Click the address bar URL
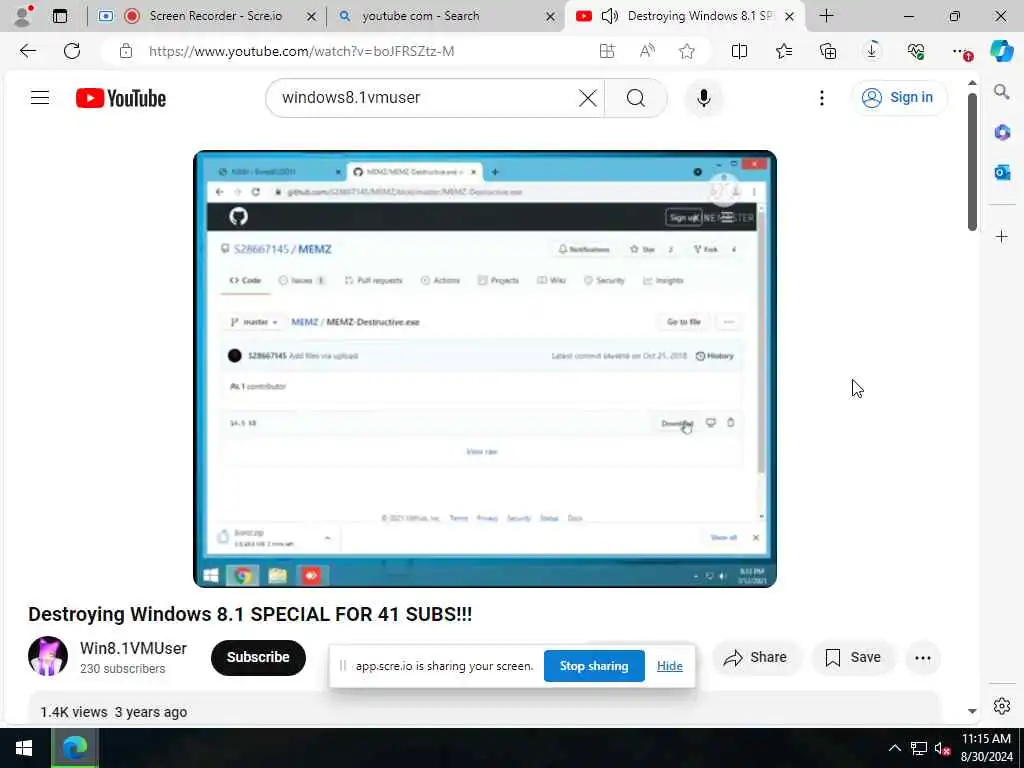Image resolution: width=1024 pixels, height=768 pixels. pyautogui.click(x=301, y=51)
